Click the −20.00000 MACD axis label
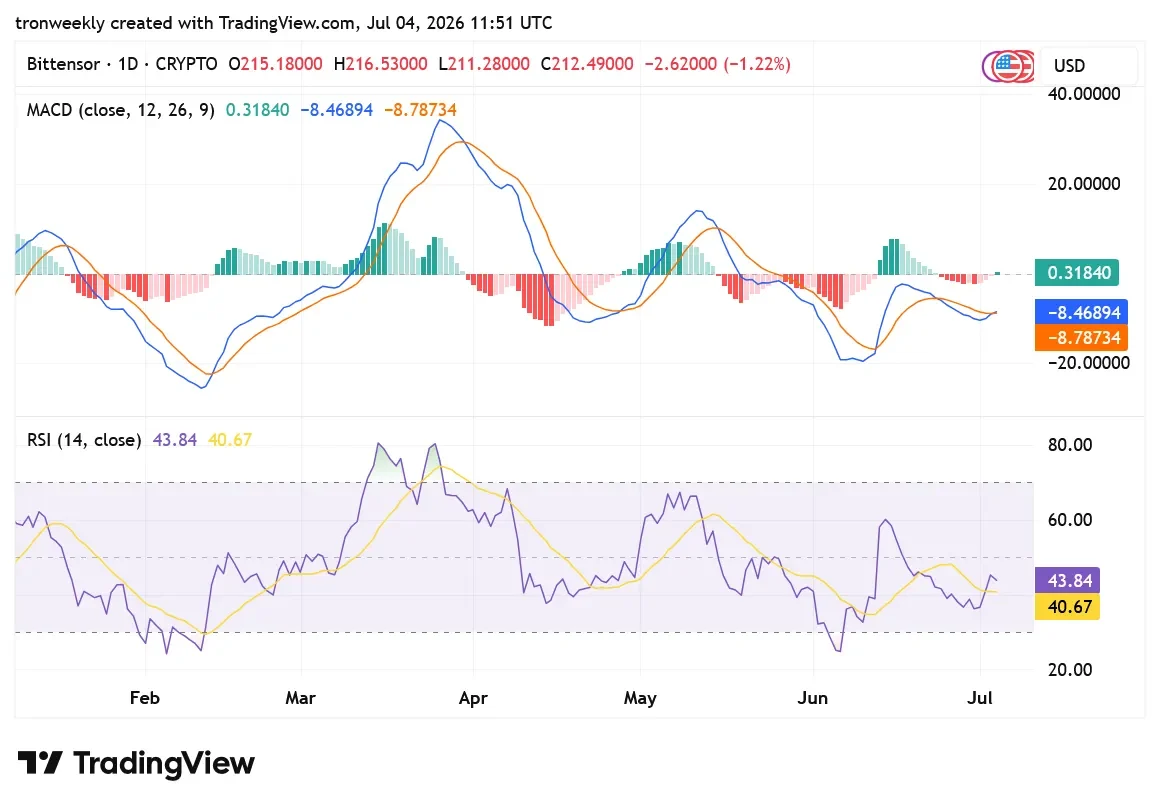This screenshot has width=1160, height=808. 1088,363
